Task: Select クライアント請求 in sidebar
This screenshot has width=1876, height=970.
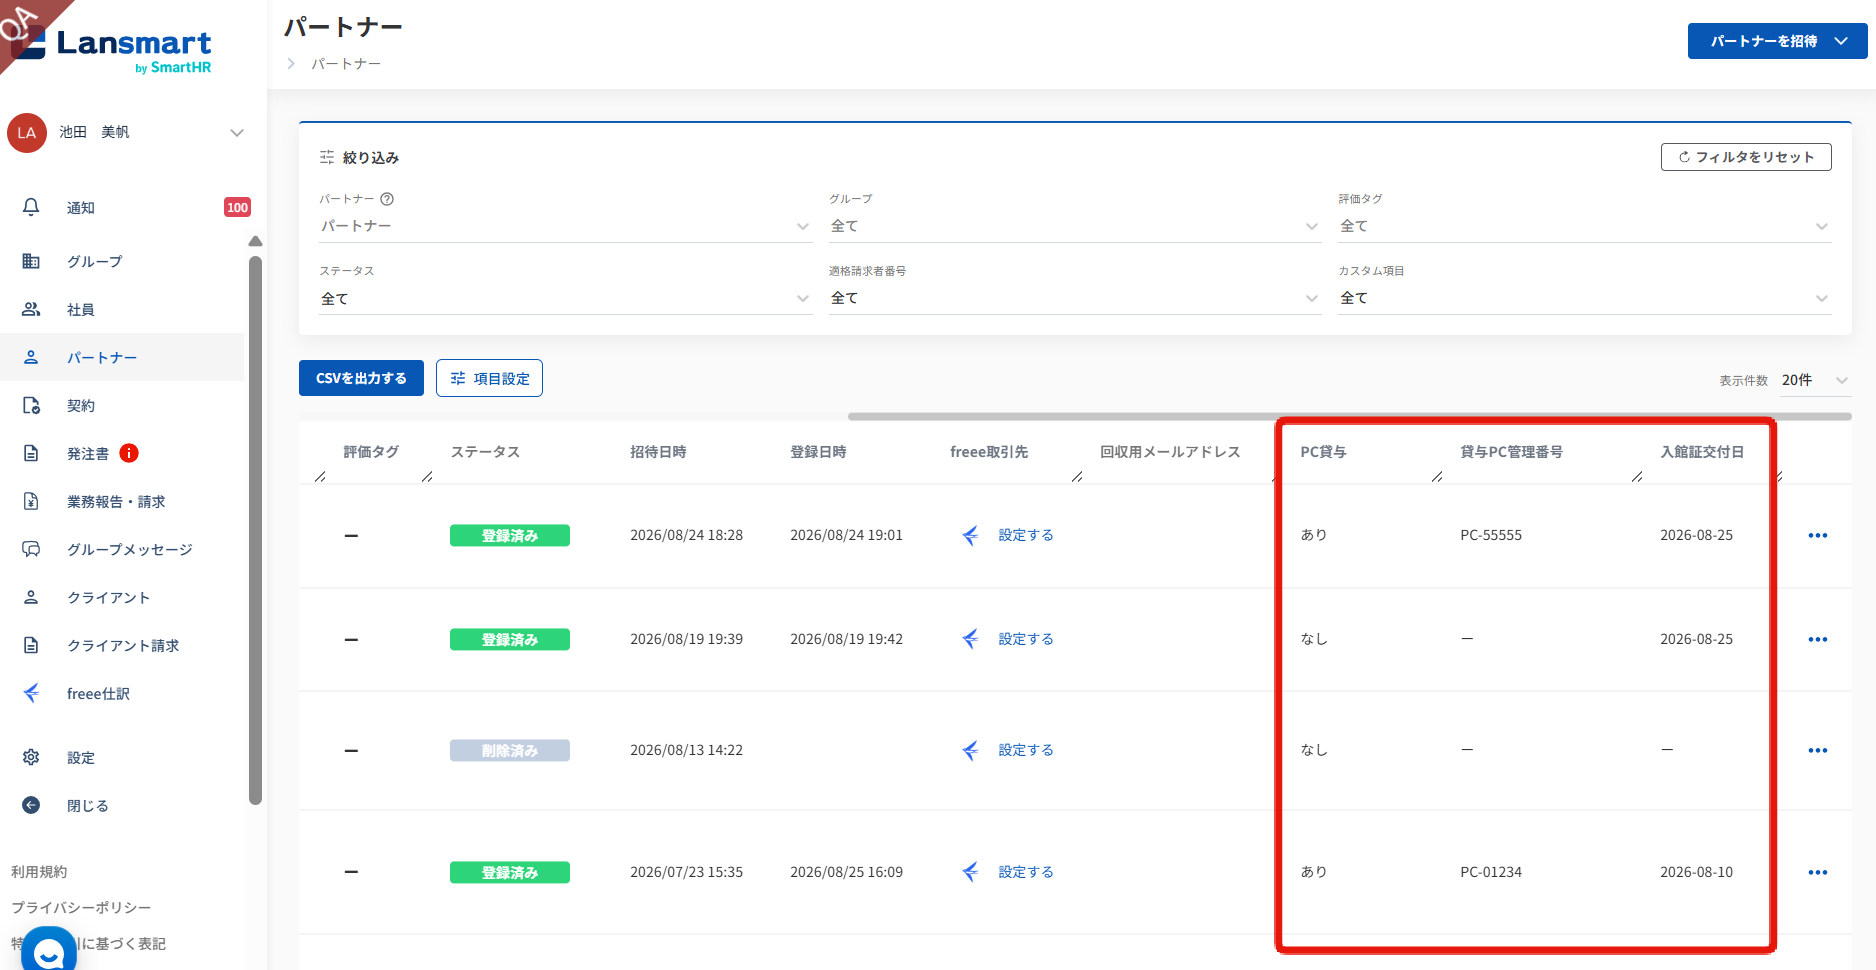Action: (122, 645)
